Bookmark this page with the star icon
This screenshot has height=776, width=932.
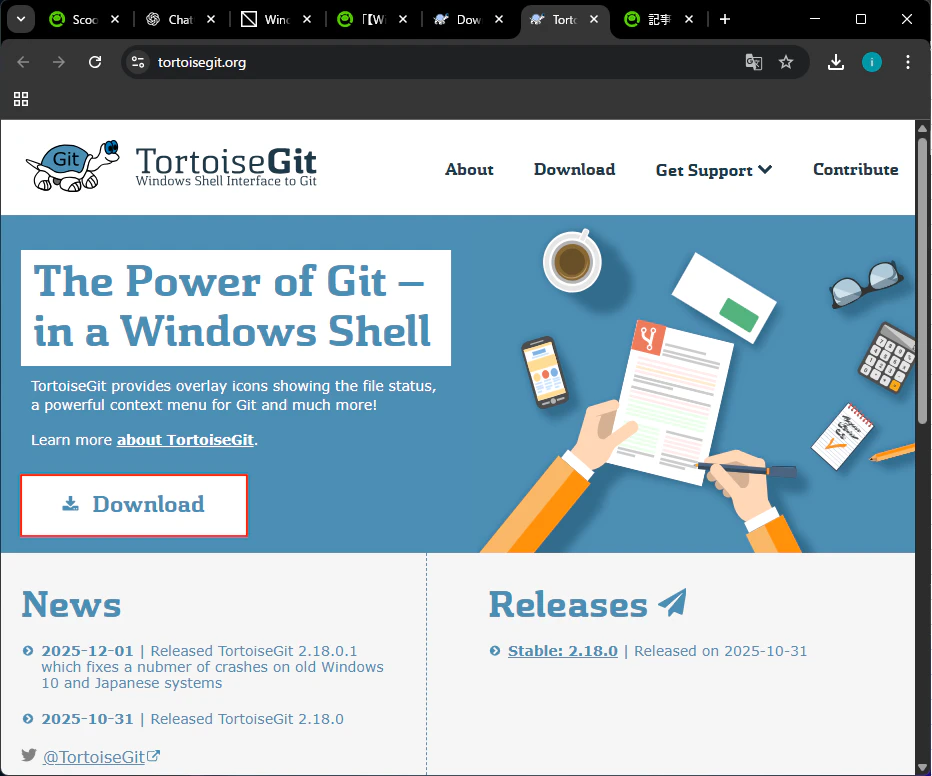click(x=786, y=62)
